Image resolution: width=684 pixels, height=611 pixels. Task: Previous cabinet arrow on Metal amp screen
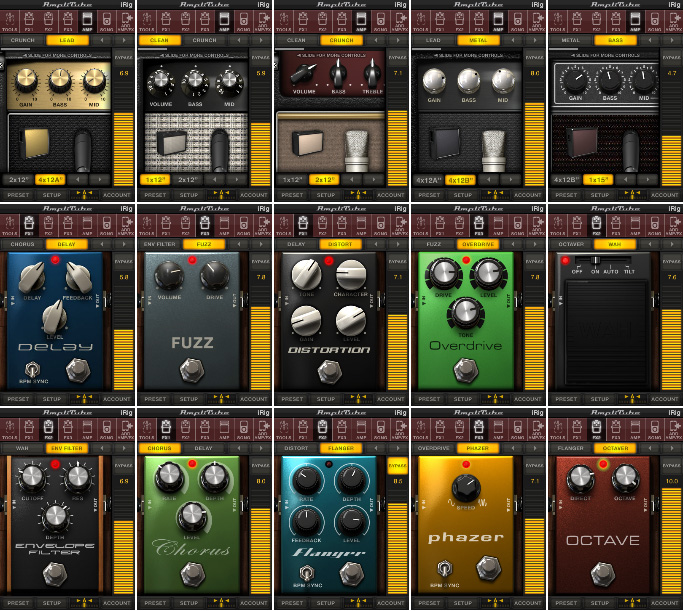(x=489, y=179)
